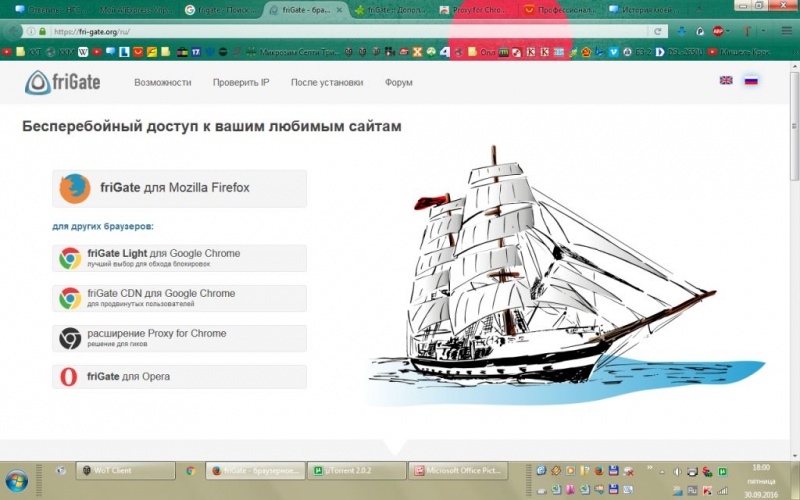800x500 pixels.
Task: Open the WoT Client taskbar window
Action: pyautogui.click(x=125, y=470)
